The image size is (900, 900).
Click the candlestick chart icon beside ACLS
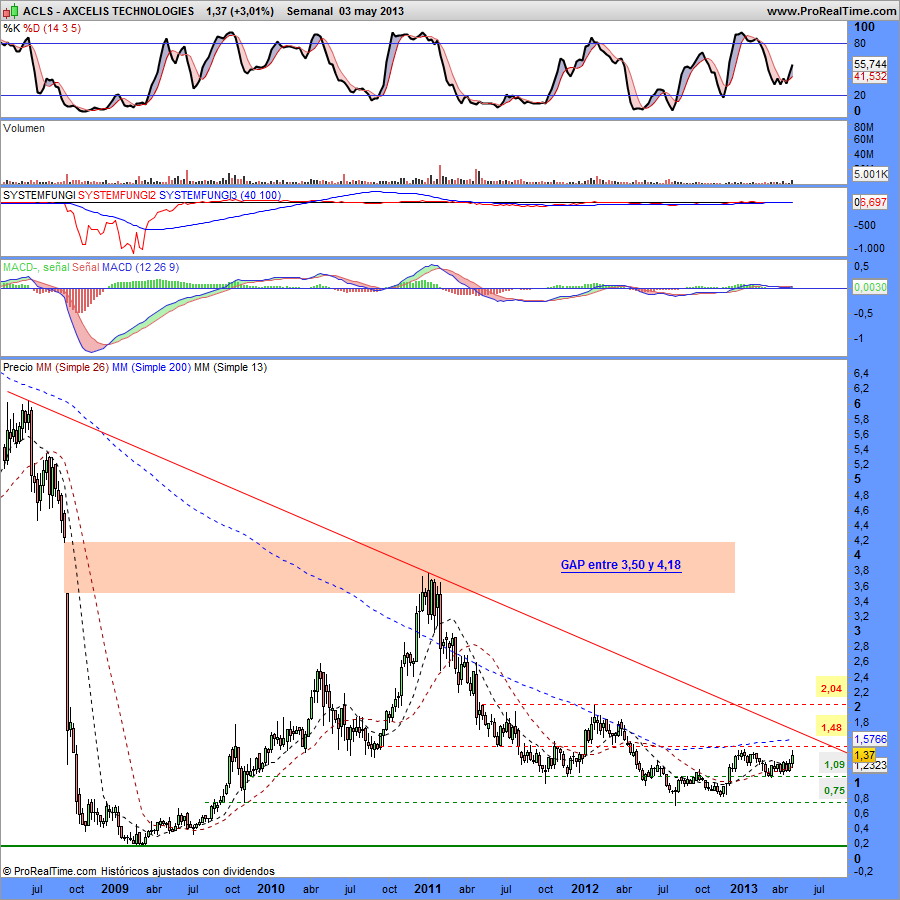[11, 11]
